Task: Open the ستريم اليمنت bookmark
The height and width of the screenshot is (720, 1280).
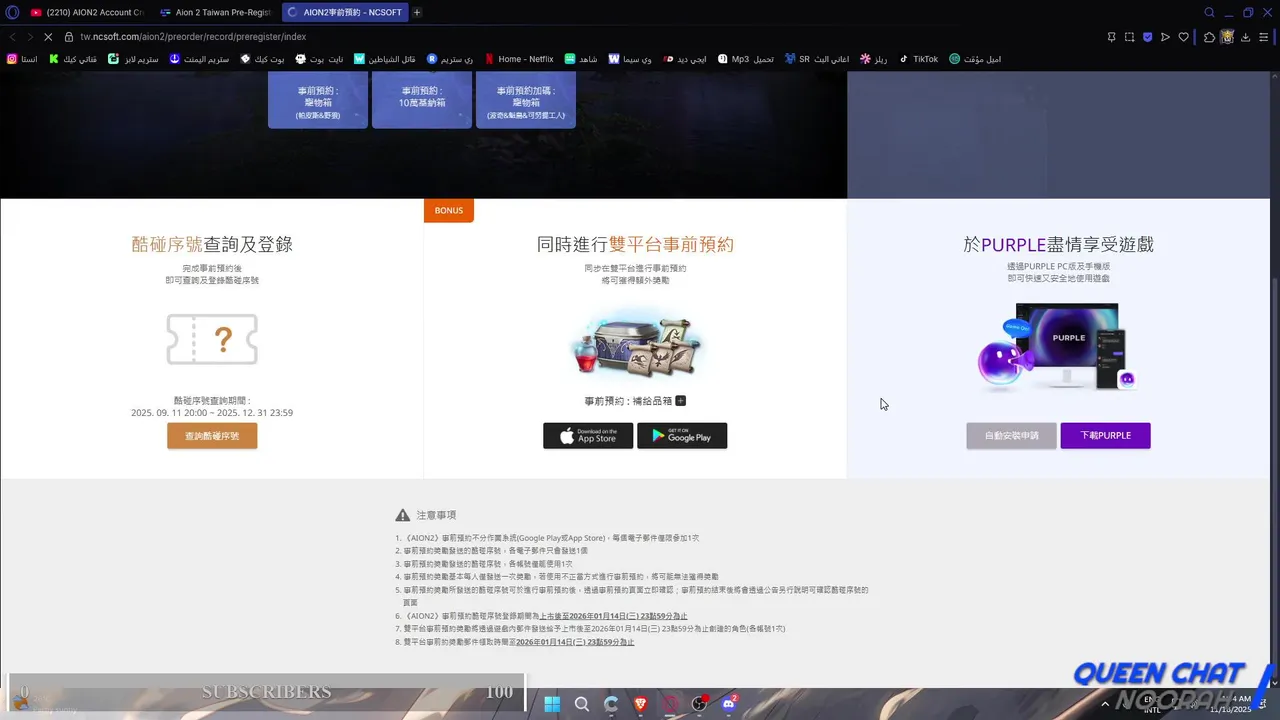Action: click(199, 59)
